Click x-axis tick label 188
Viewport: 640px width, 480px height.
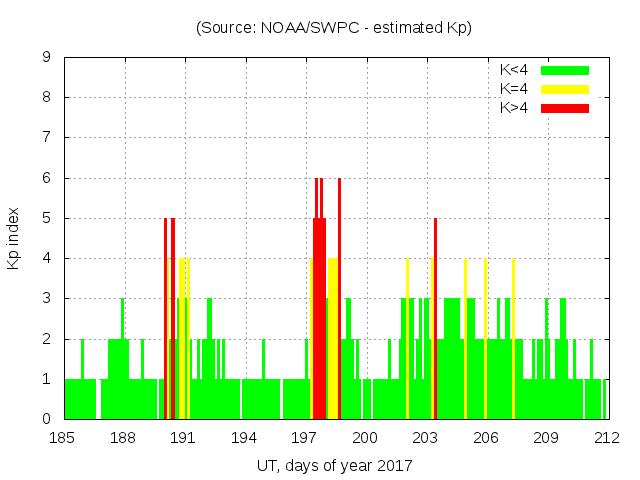point(124,438)
